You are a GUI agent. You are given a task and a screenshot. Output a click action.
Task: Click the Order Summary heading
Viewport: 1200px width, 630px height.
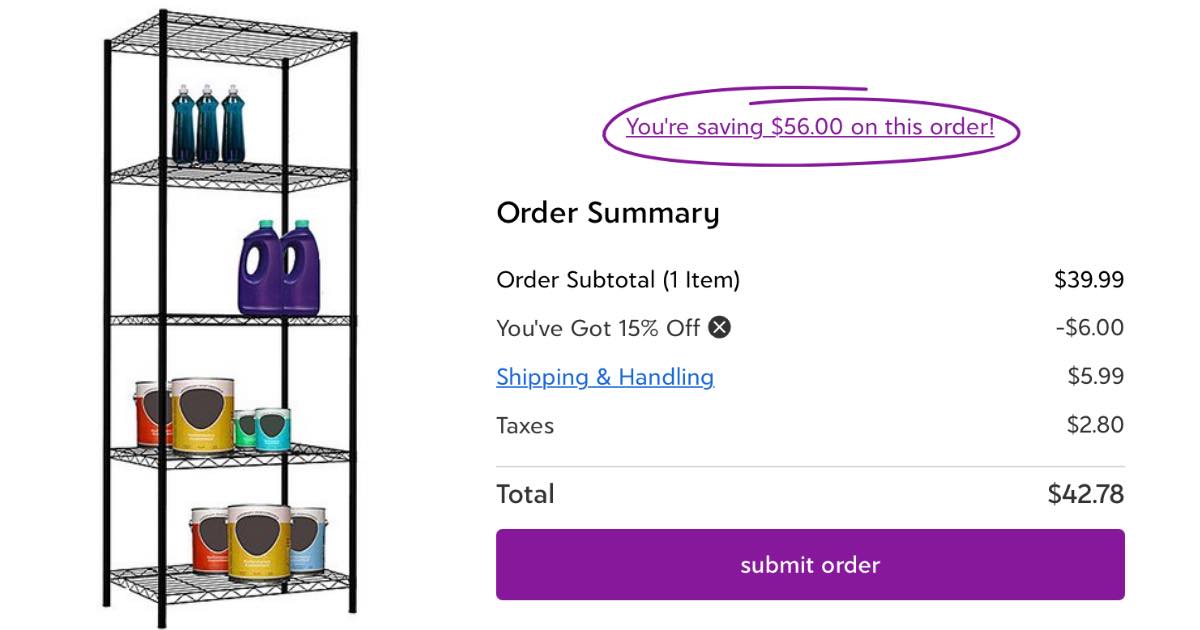point(608,213)
